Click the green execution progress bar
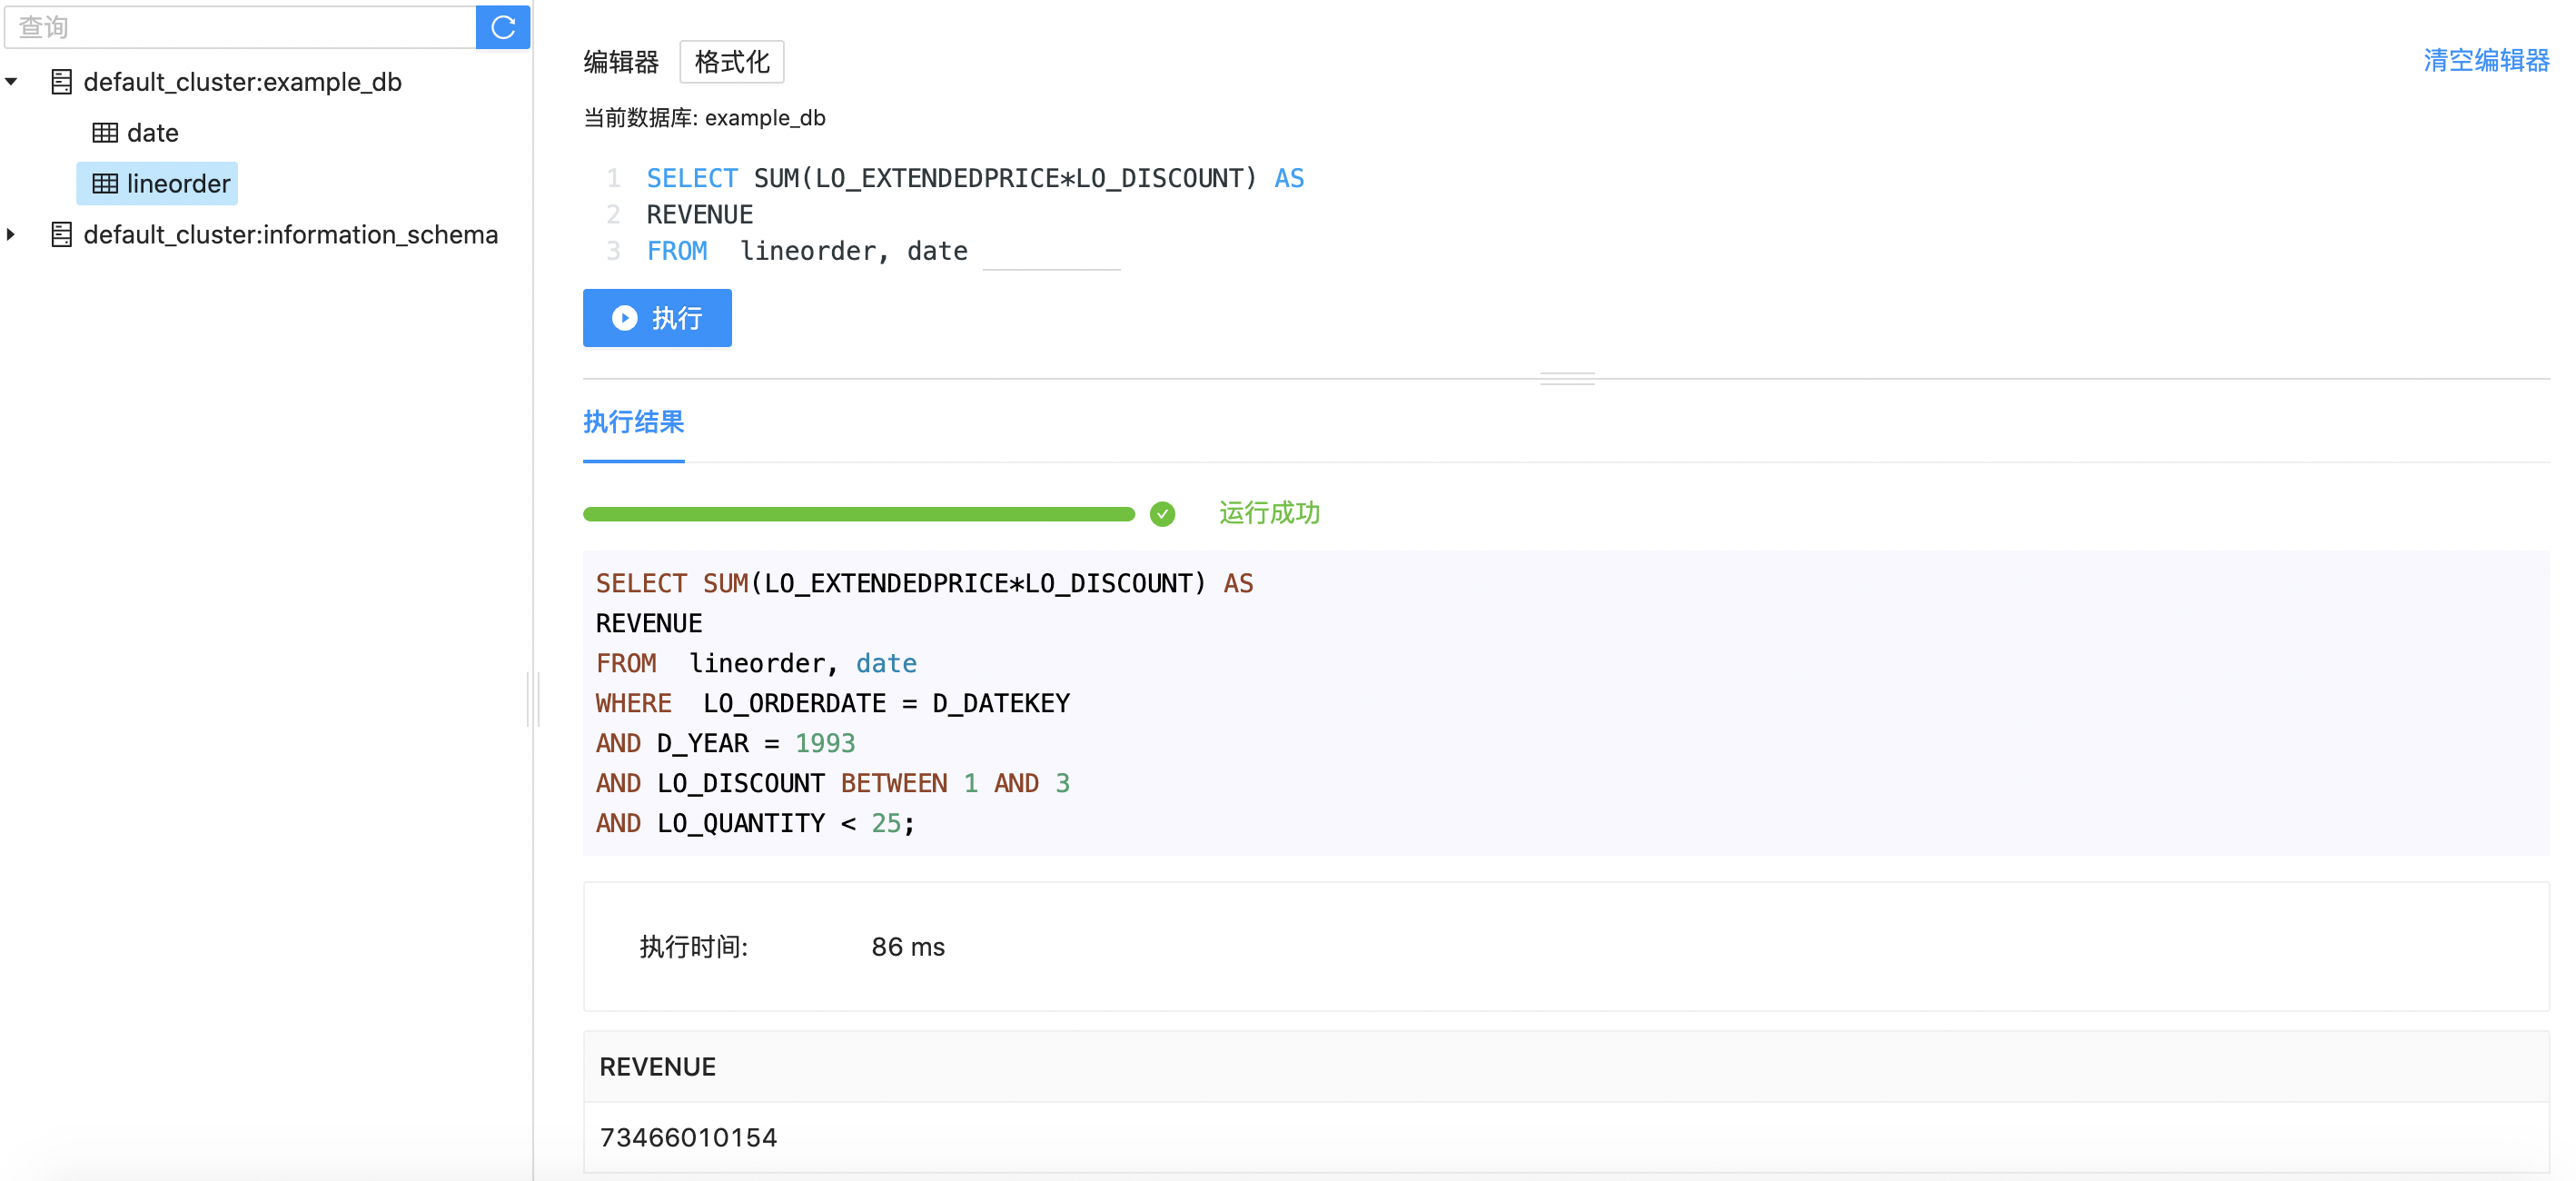The width and height of the screenshot is (2576, 1181). click(859, 514)
